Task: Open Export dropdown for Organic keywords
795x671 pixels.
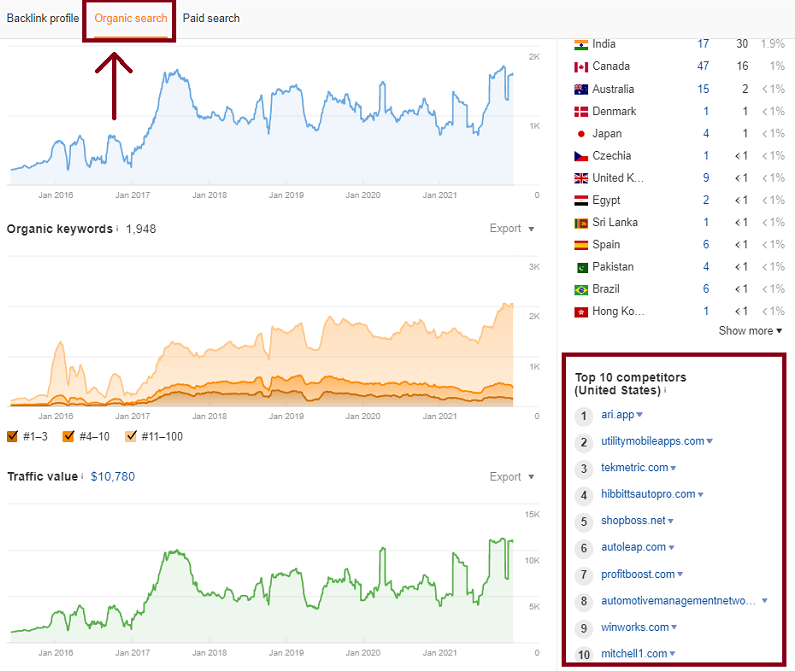Action: [x=512, y=228]
